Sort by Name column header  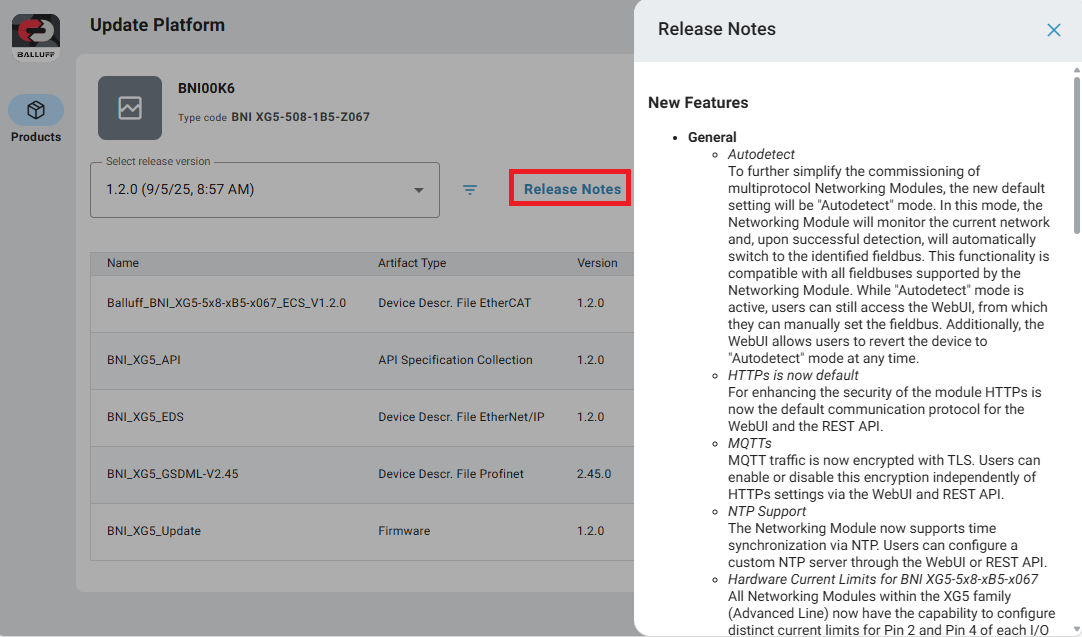click(123, 263)
